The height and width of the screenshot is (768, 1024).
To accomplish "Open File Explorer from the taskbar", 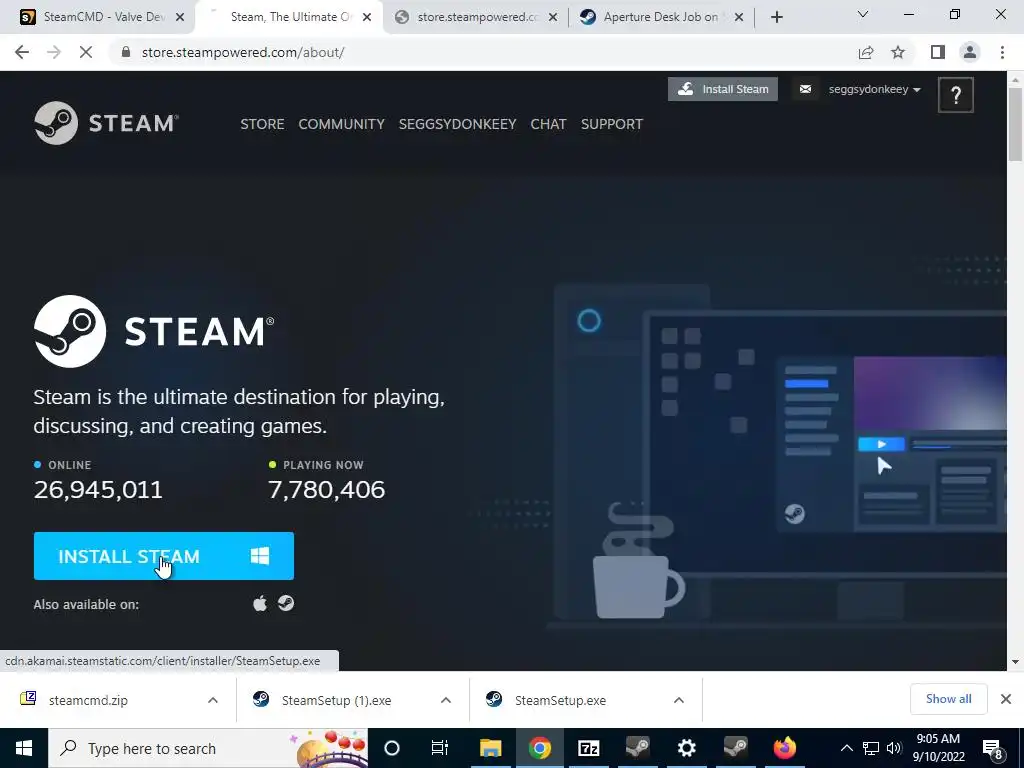I will point(490,748).
